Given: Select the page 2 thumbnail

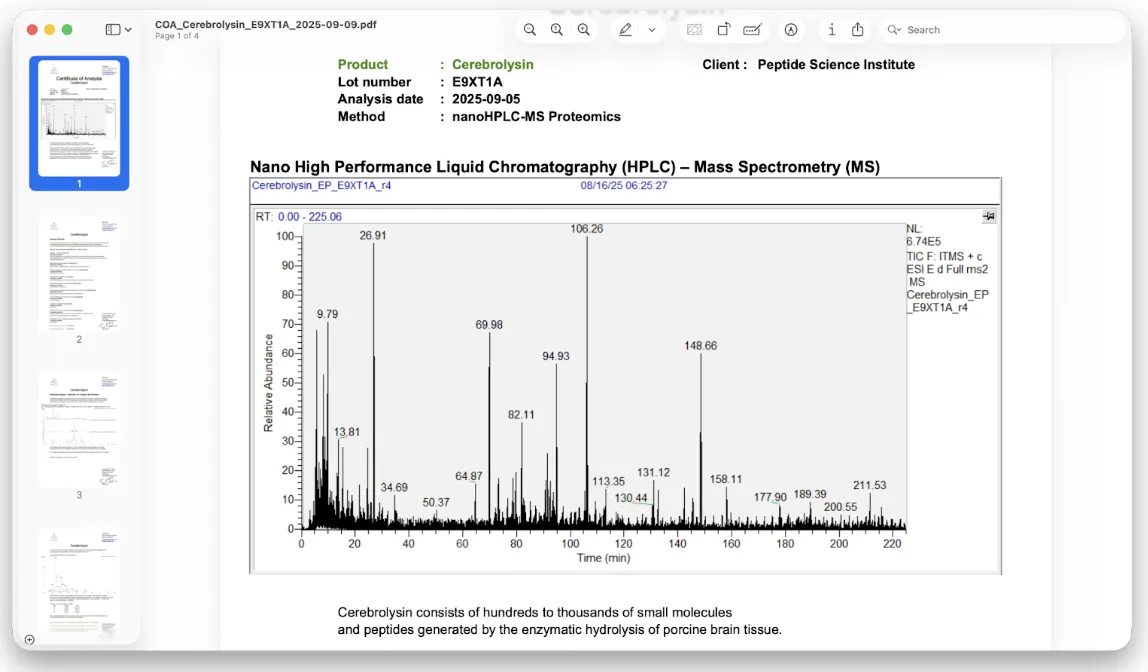Looking at the screenshot, I should (79, 274).
